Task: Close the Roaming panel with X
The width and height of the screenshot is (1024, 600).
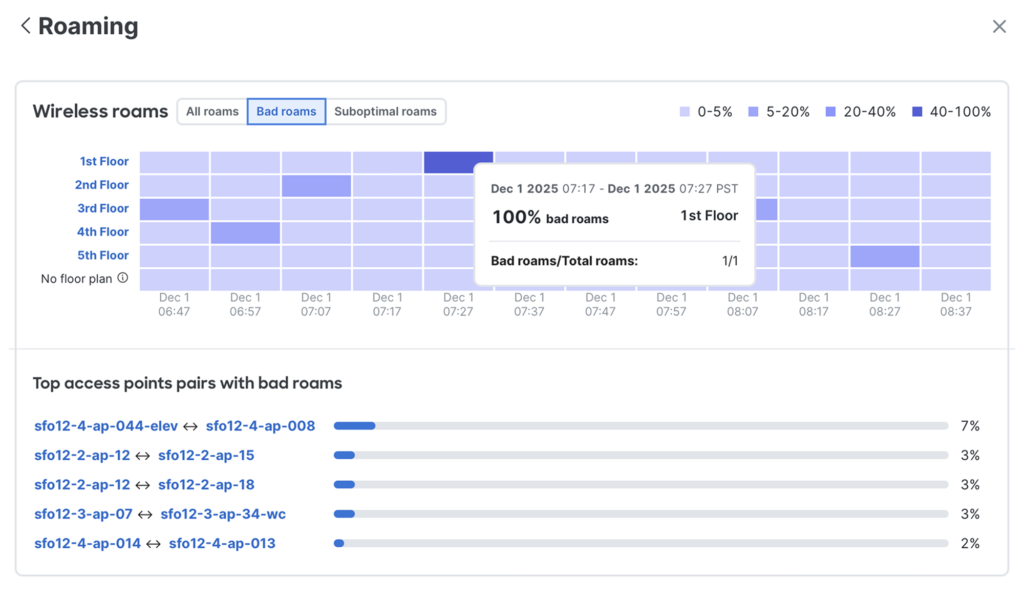Action: click(x=998, y=27)
